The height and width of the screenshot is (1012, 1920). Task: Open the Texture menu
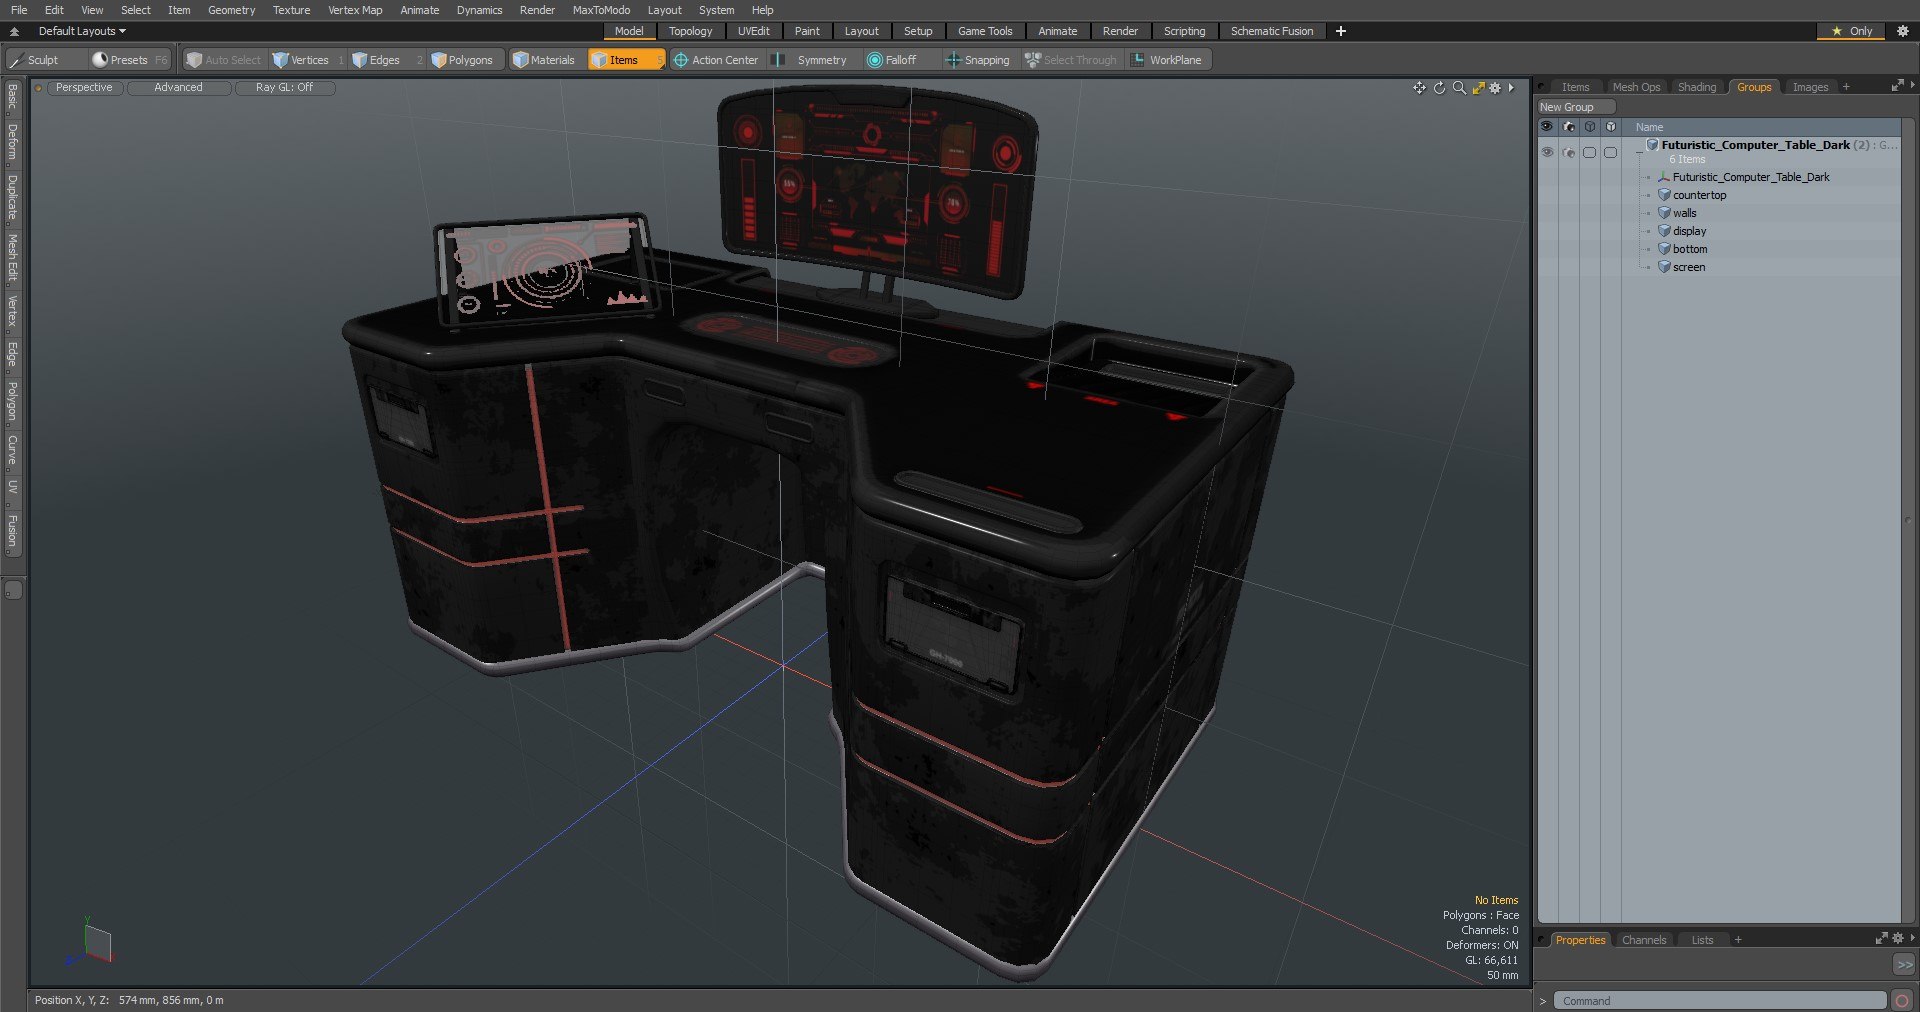tap(291, 10)
